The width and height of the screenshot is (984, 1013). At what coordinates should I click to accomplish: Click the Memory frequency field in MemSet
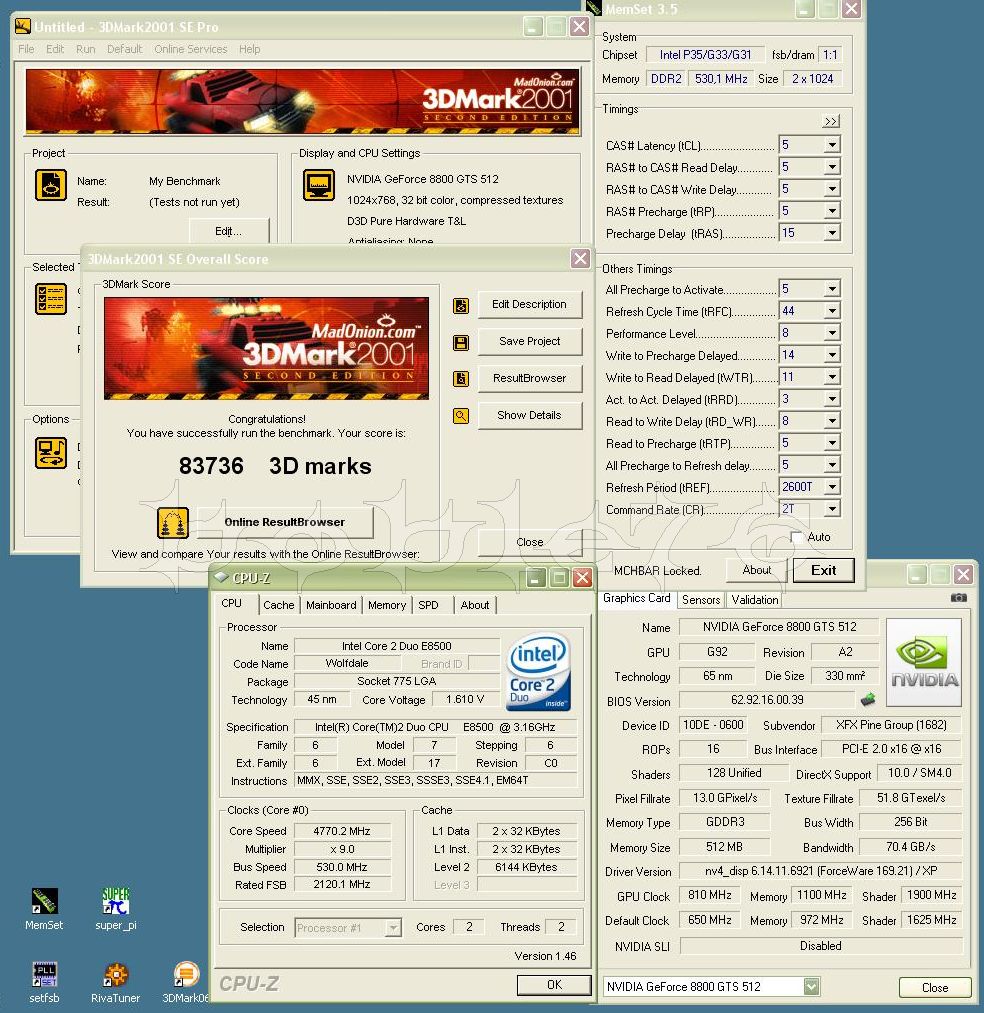click(720, 79)
